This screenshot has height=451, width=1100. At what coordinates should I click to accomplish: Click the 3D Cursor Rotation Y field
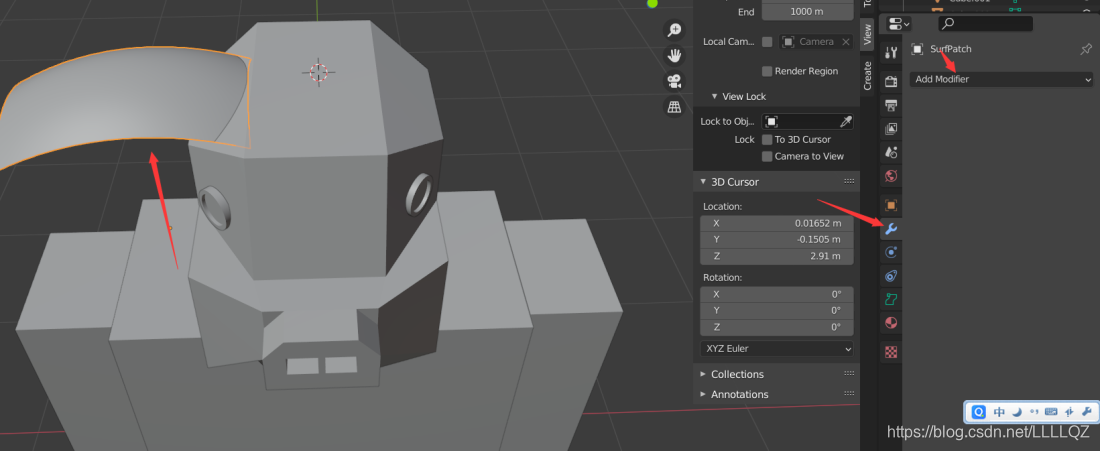point(777,311)
